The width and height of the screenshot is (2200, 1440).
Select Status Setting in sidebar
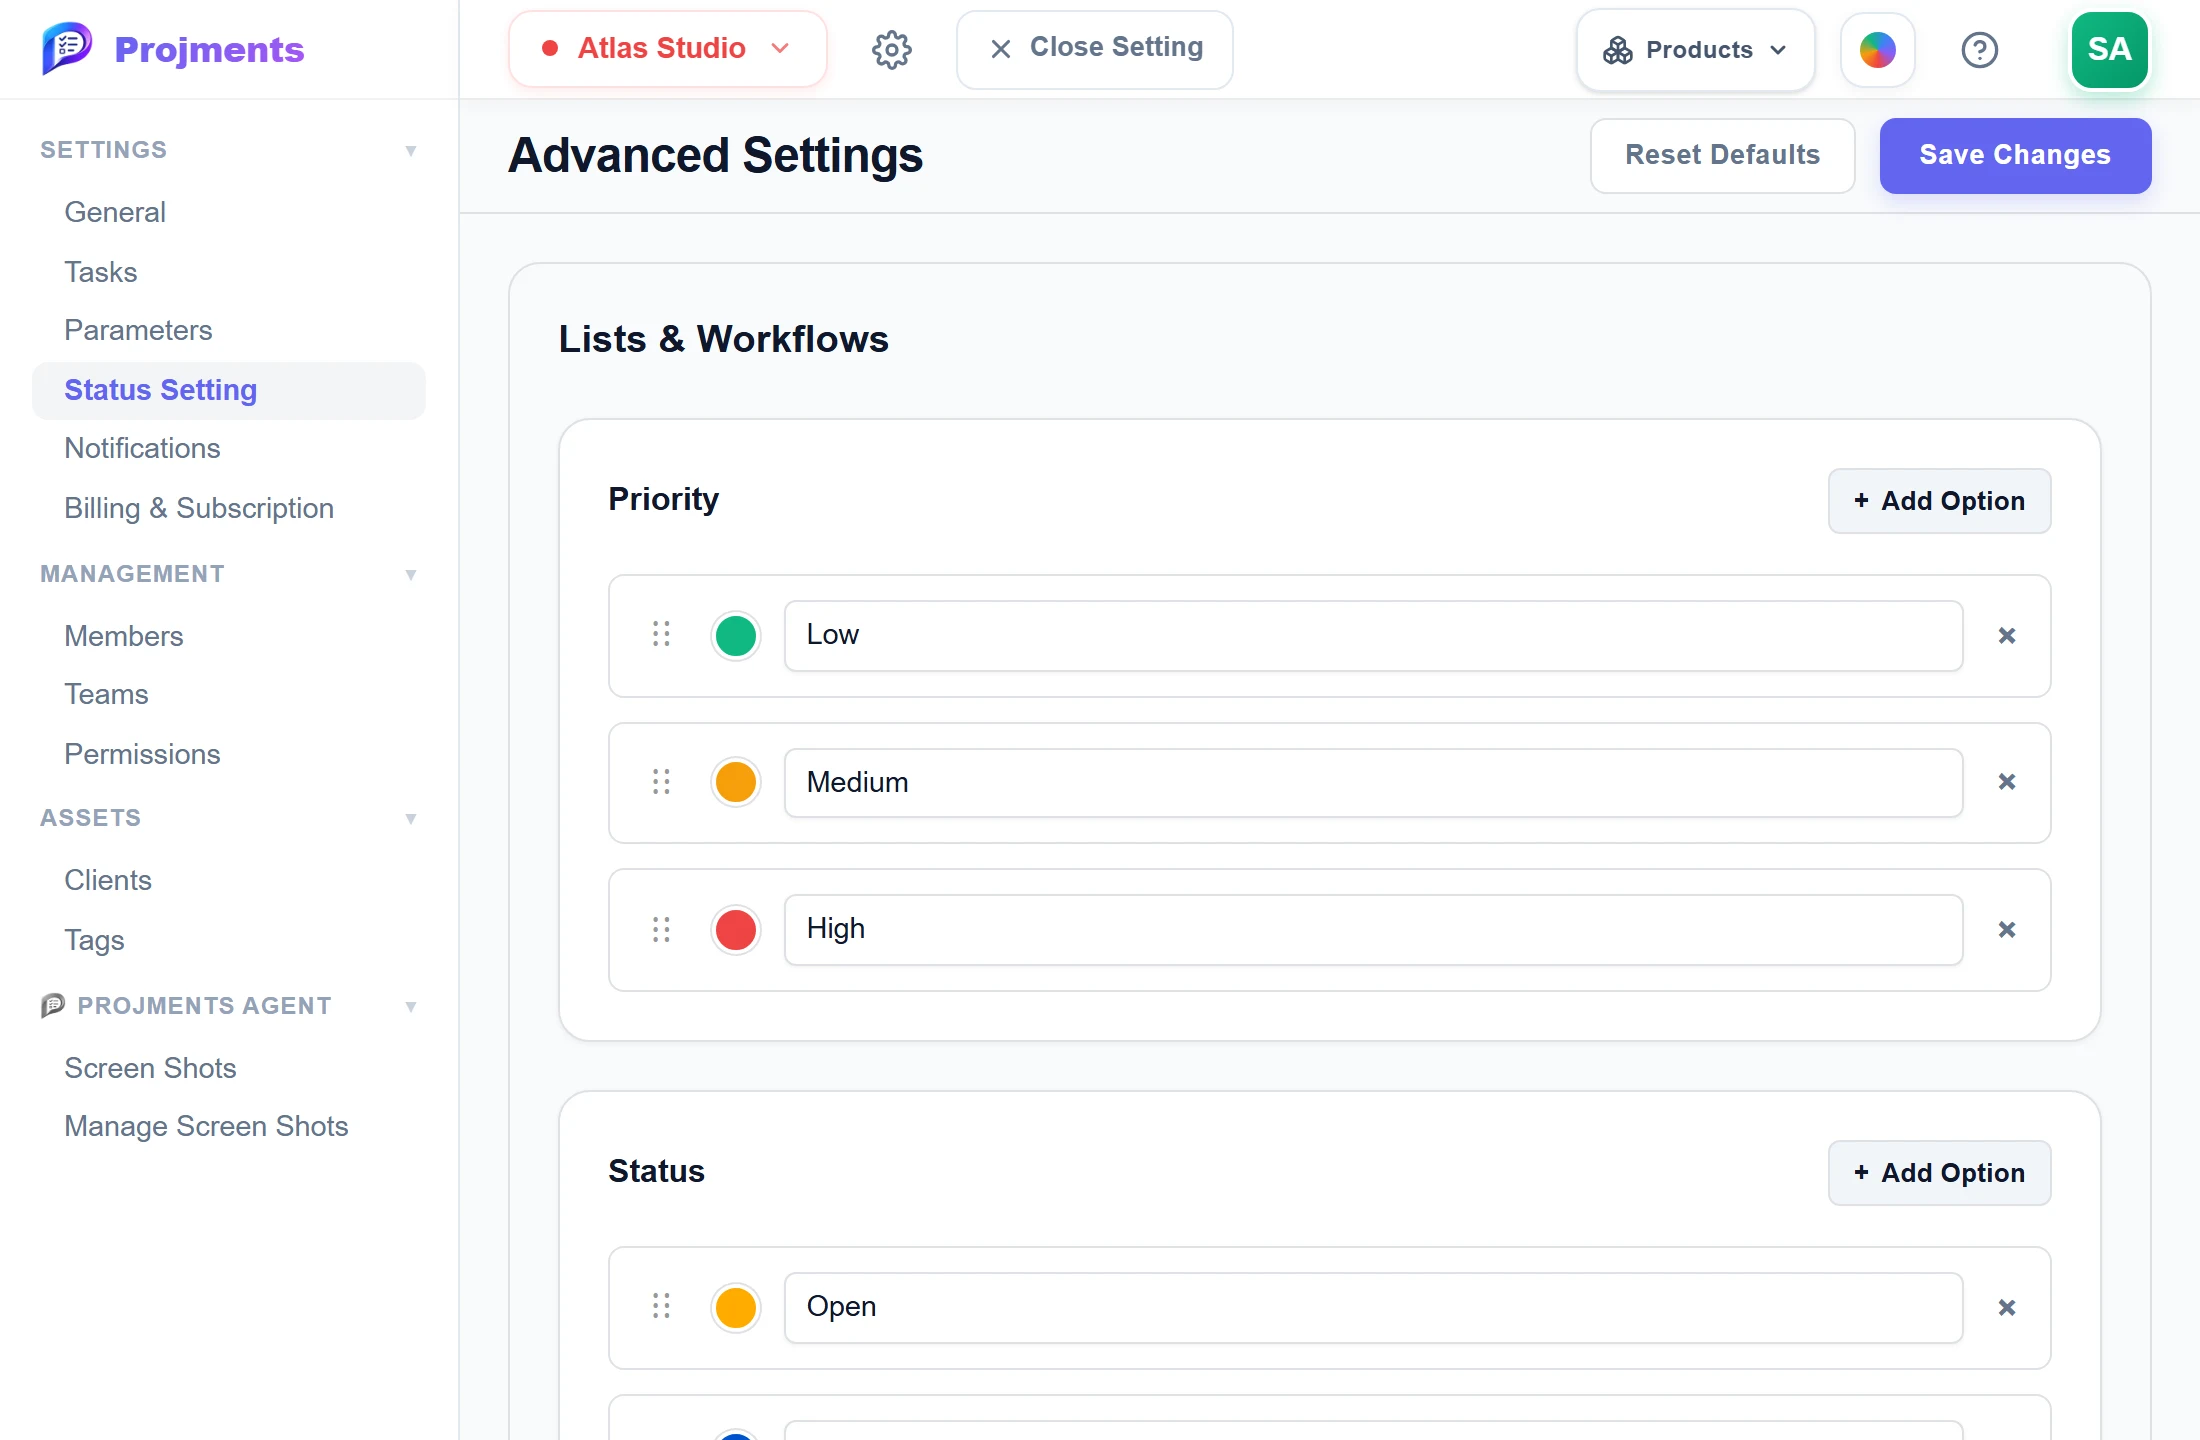(x=229, y=390)
